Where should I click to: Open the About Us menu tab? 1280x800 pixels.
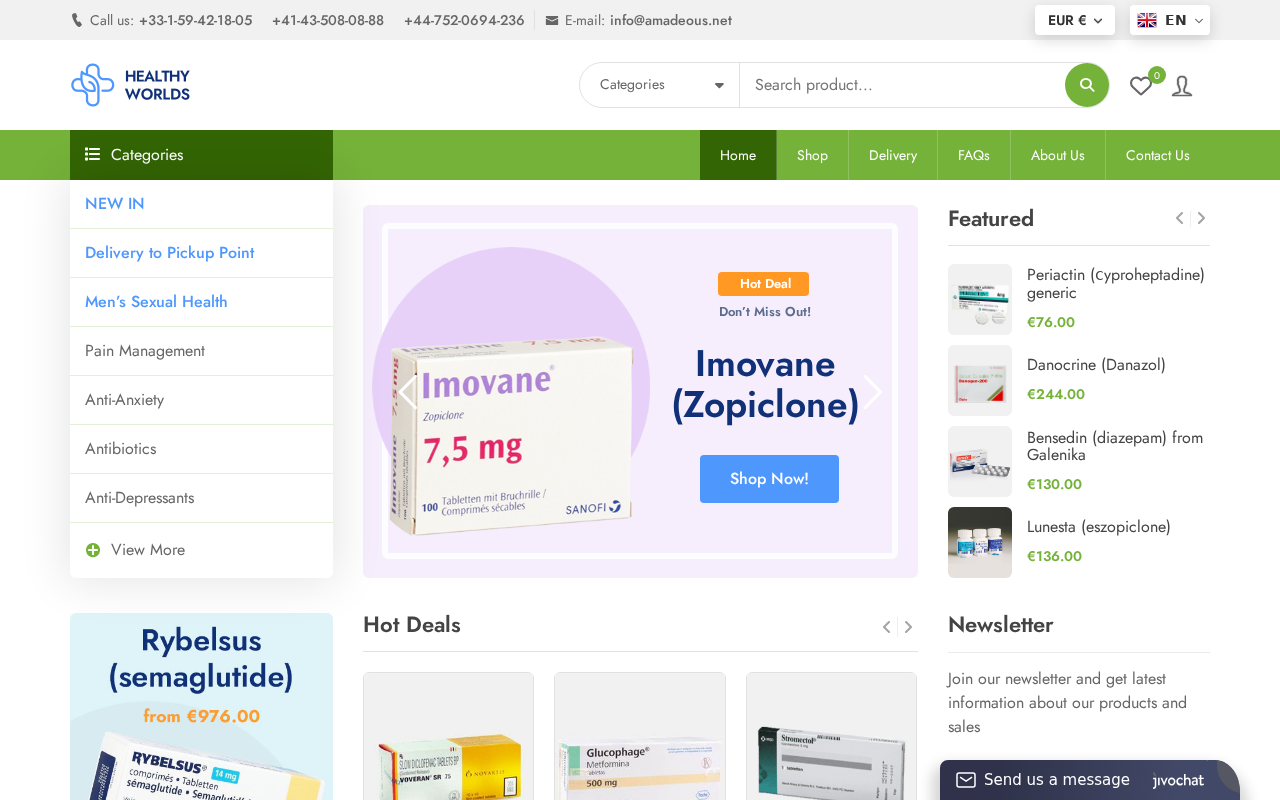1058,155
